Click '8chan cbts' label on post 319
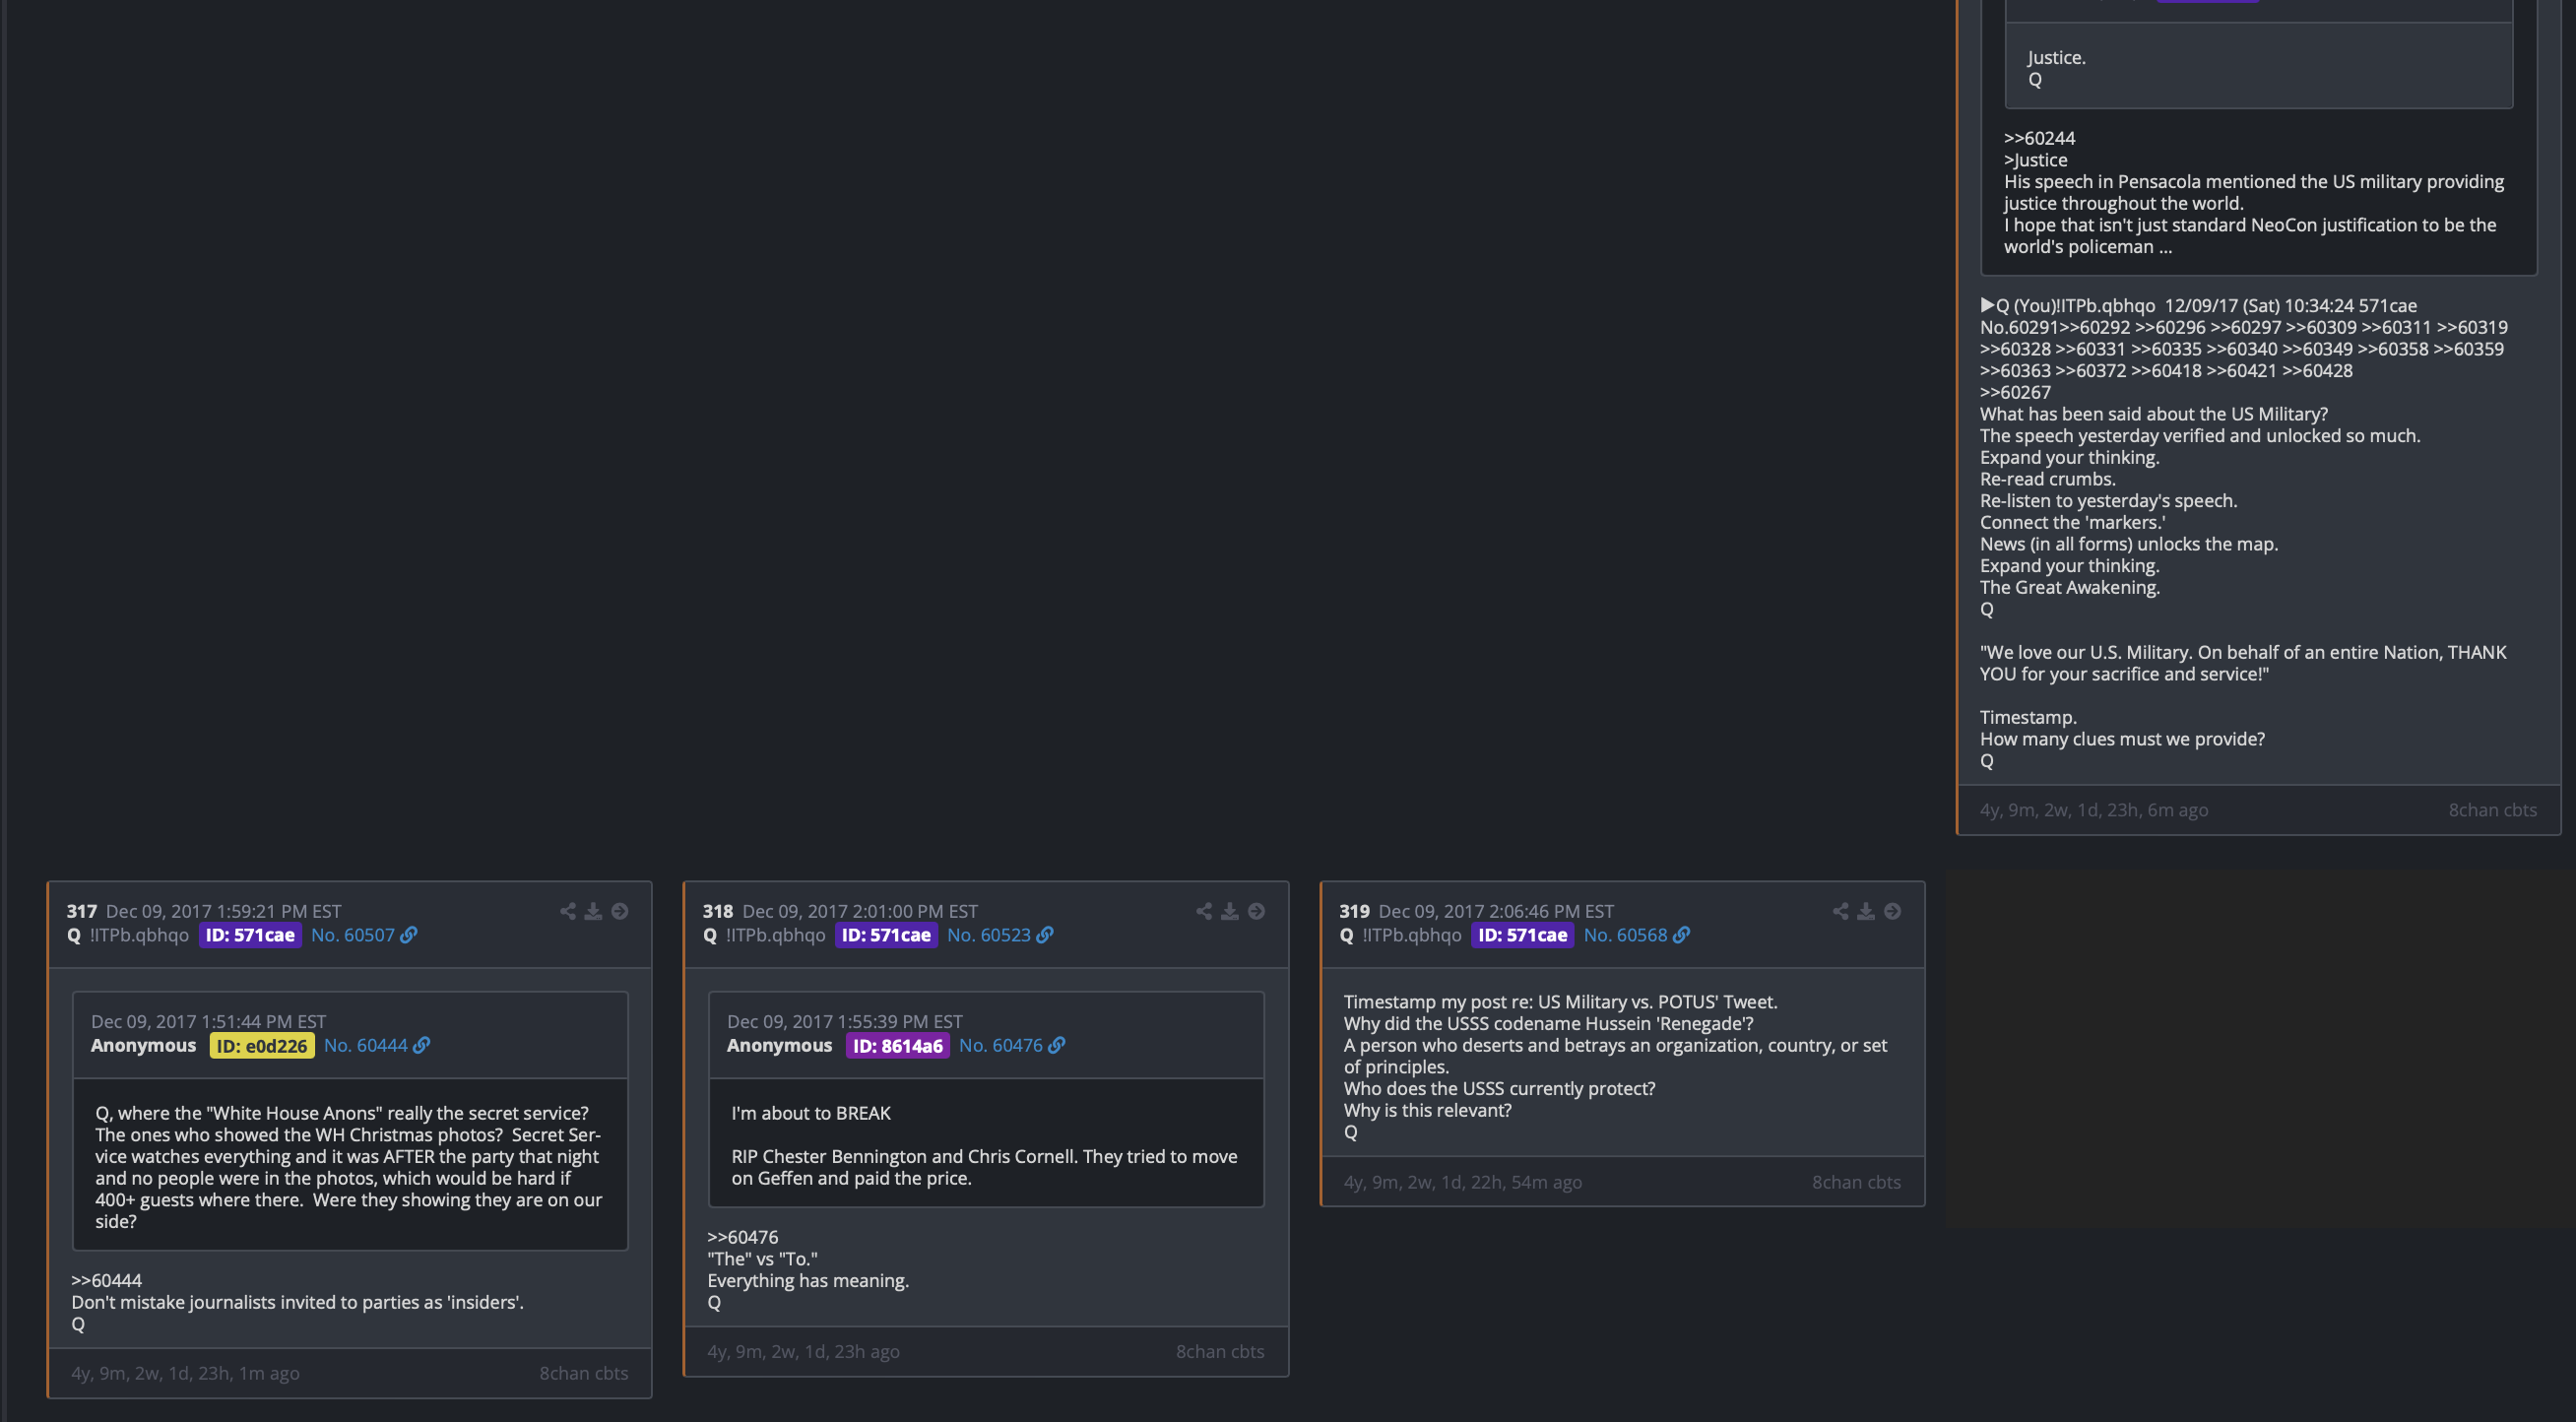This screenshot has height=1422, width=2576. pos(1857,1182)
